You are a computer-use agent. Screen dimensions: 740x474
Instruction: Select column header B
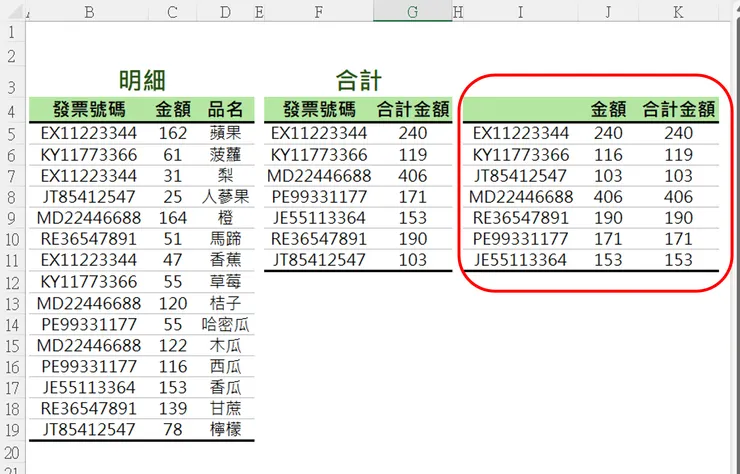[x=89, y=11]
